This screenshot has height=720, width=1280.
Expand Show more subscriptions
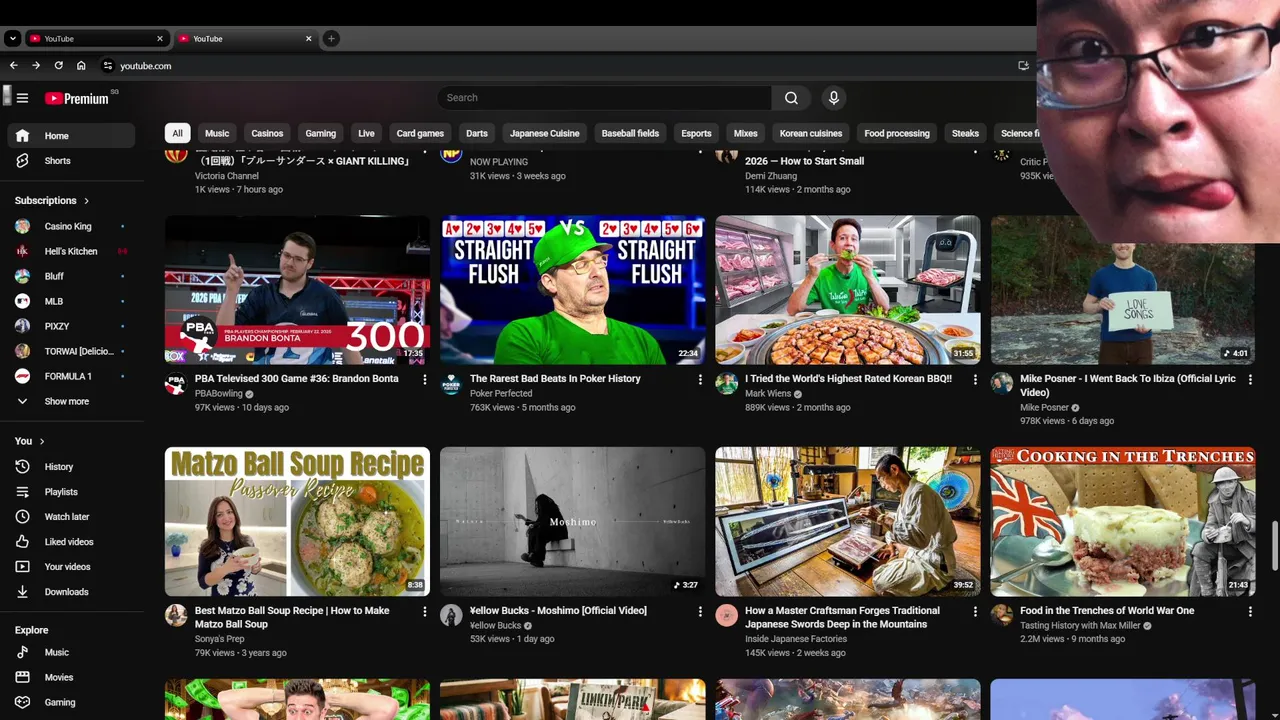71,401
